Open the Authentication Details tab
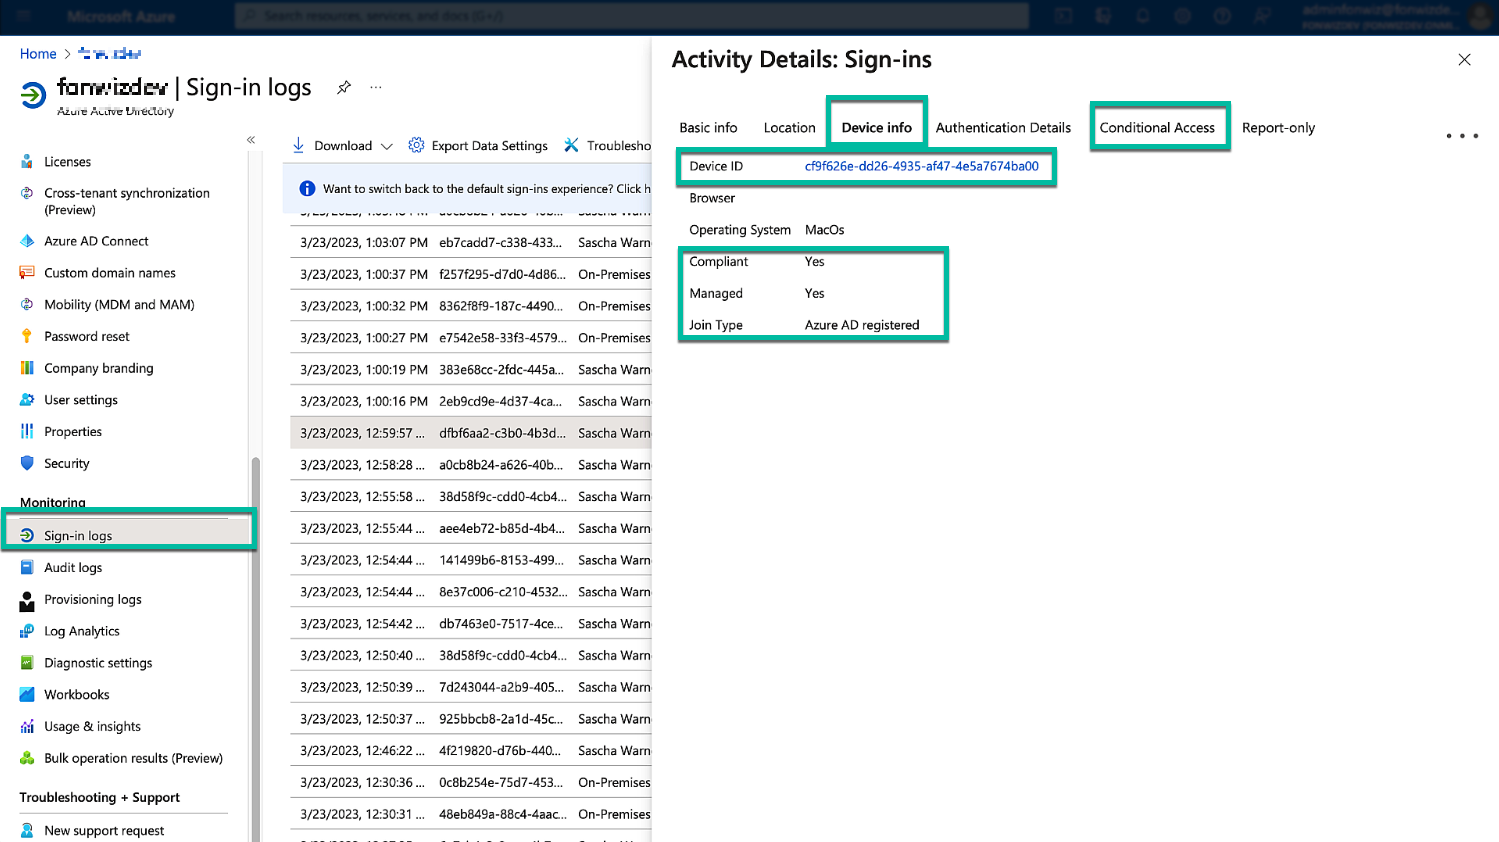This screenshot has height=842, width=1499. [x=1003, y=128]
